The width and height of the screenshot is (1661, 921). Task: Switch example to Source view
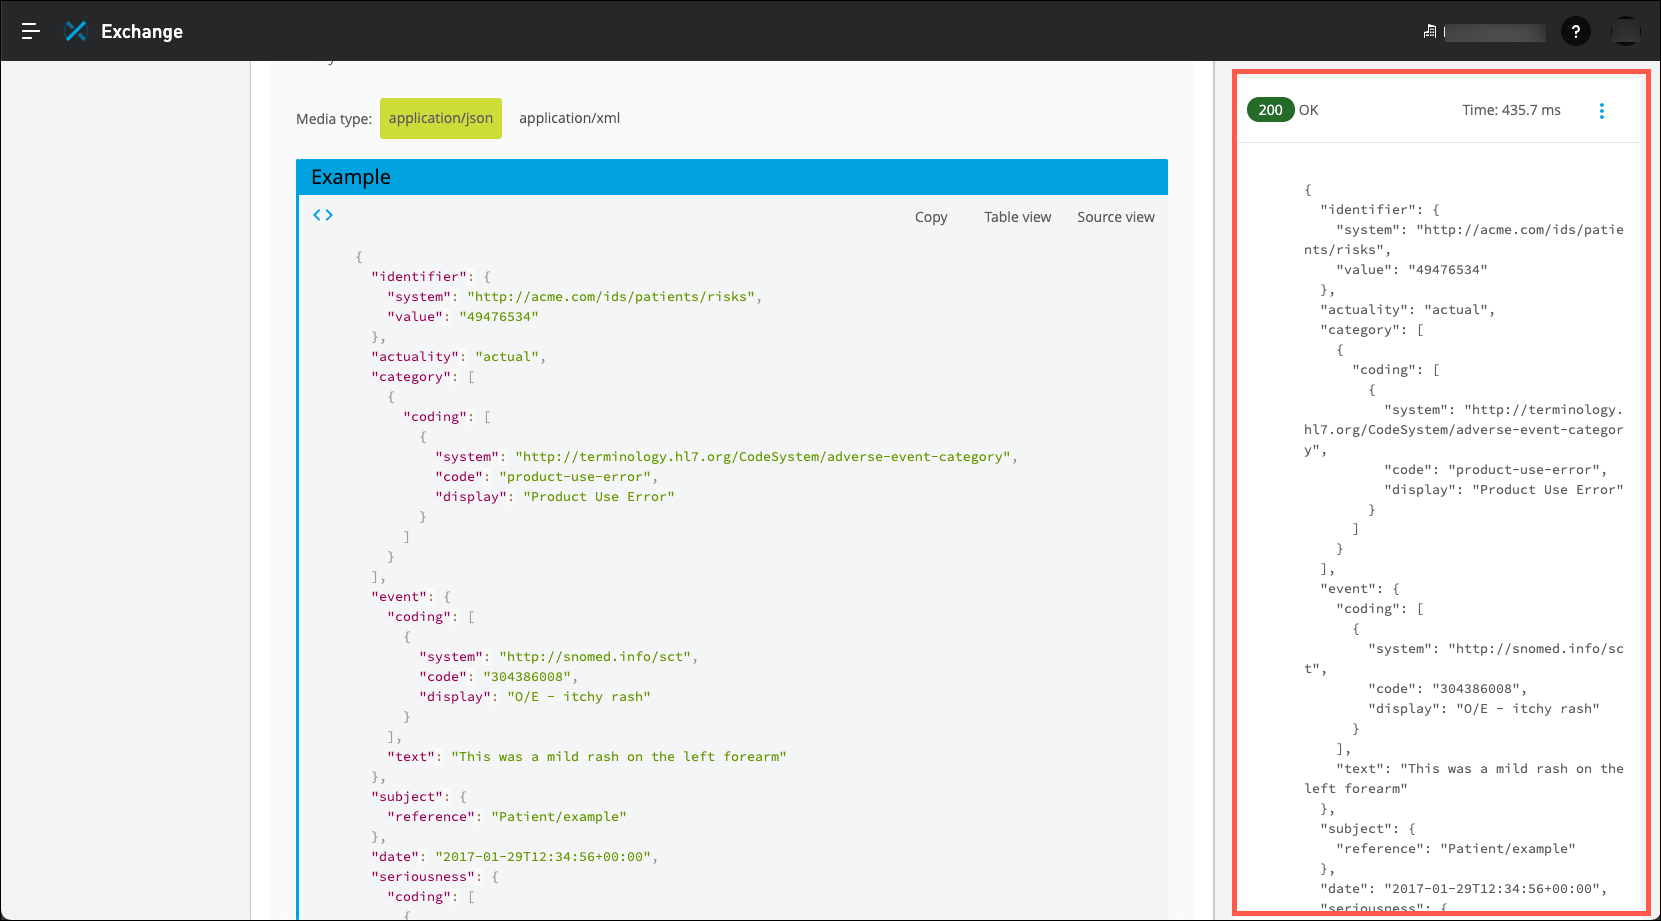point(1116,217)
